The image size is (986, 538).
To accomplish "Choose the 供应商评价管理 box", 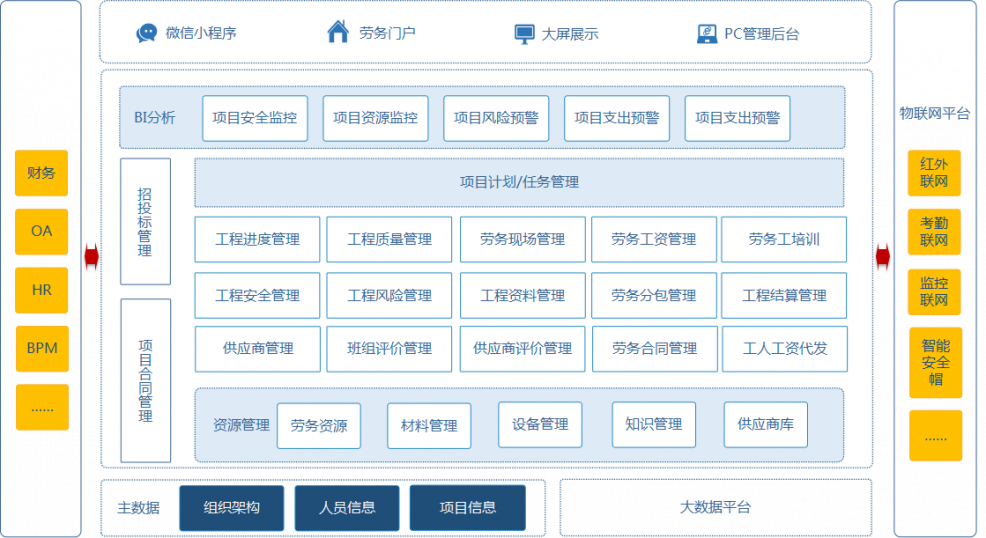I will click(x=523, y=349).
